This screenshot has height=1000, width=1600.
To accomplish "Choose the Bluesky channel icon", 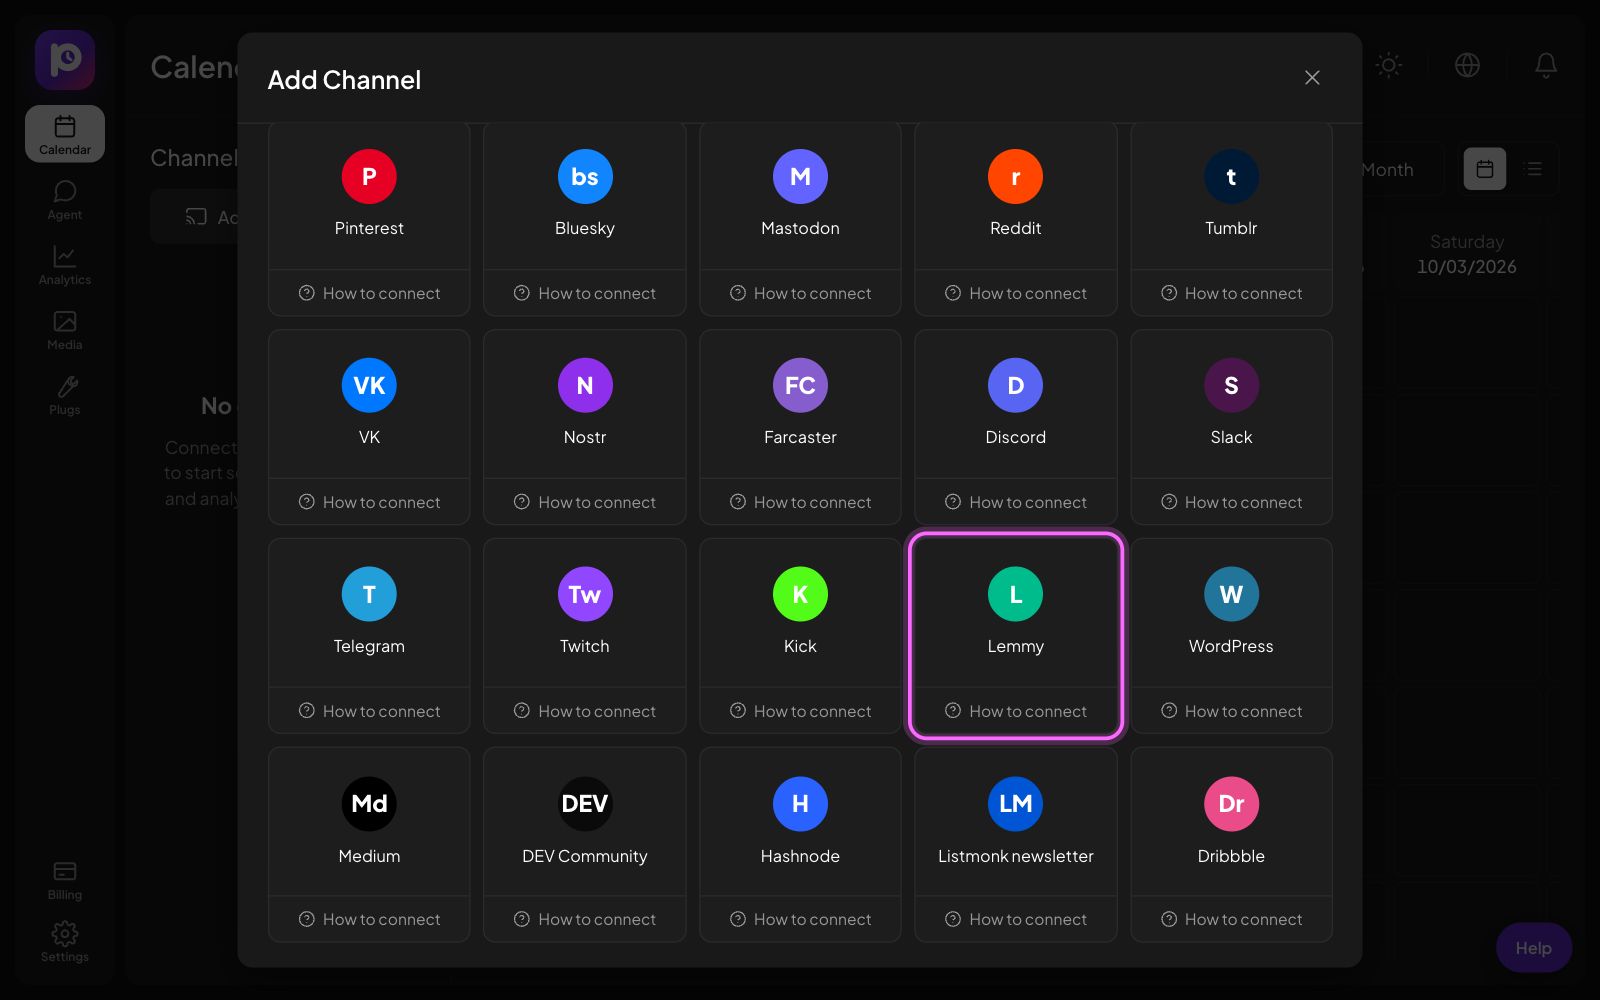I will pyautogui.click(x=585, y=177).
